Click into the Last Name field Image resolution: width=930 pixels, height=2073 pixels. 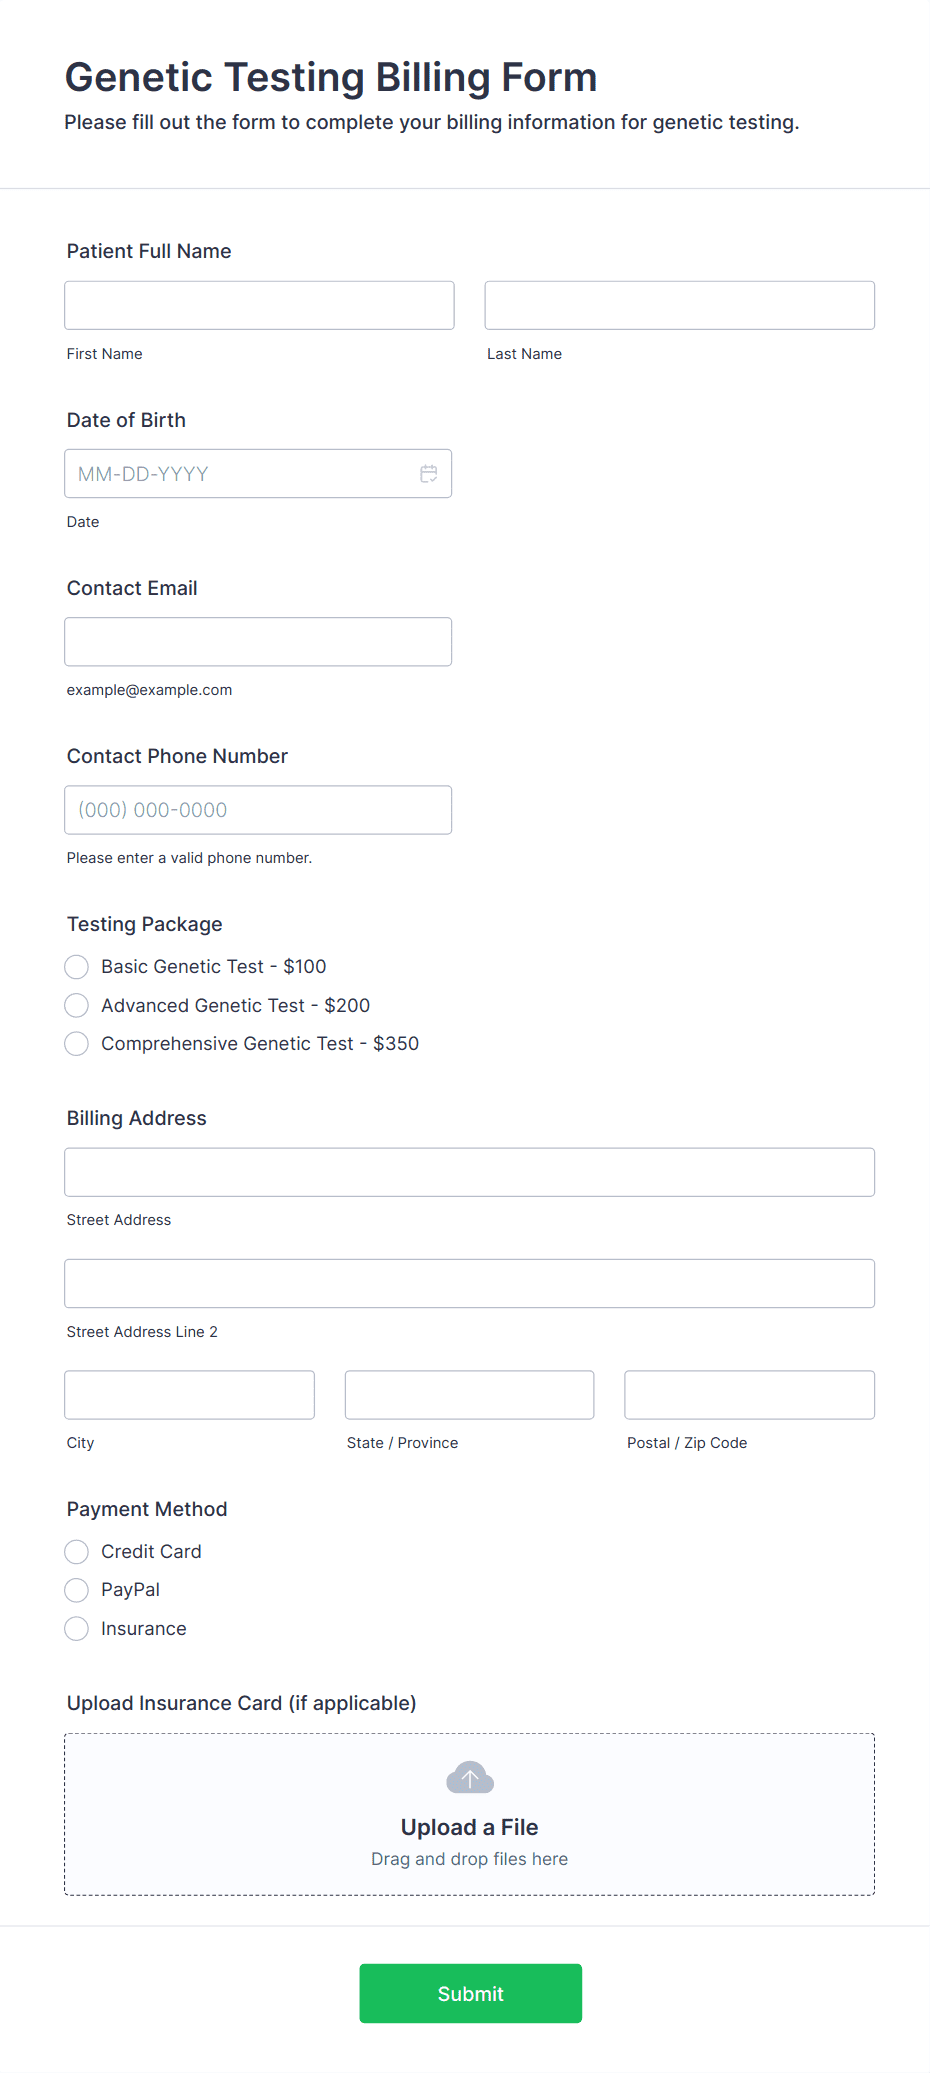pyautogui.click(x=679, y=305)
